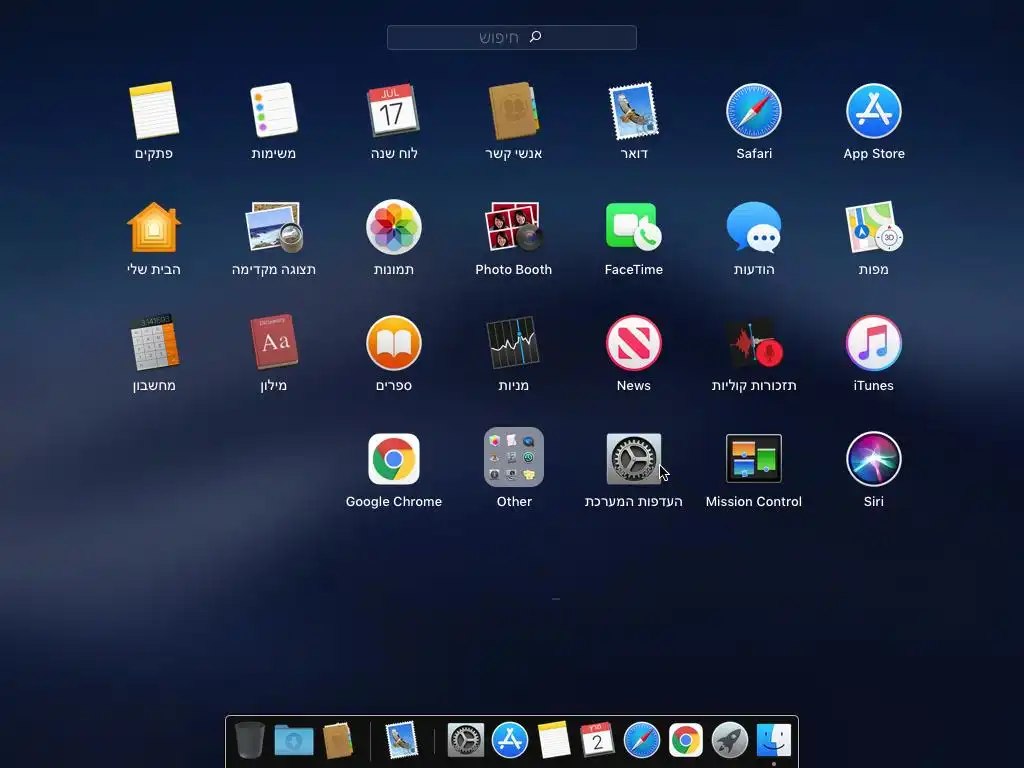
Task: Open Safari compass in the Dock
Action: click(642, 740)
